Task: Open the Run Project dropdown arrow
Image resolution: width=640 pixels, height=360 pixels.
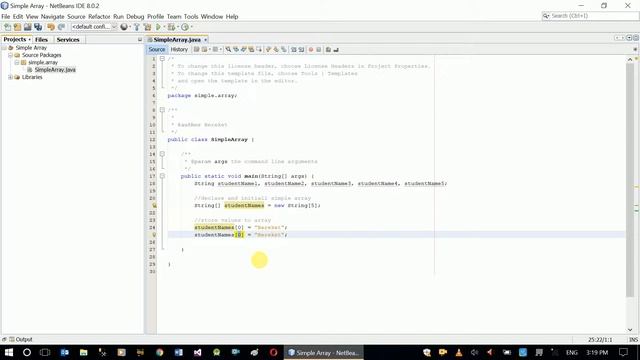Action: [x=164, y=27]
